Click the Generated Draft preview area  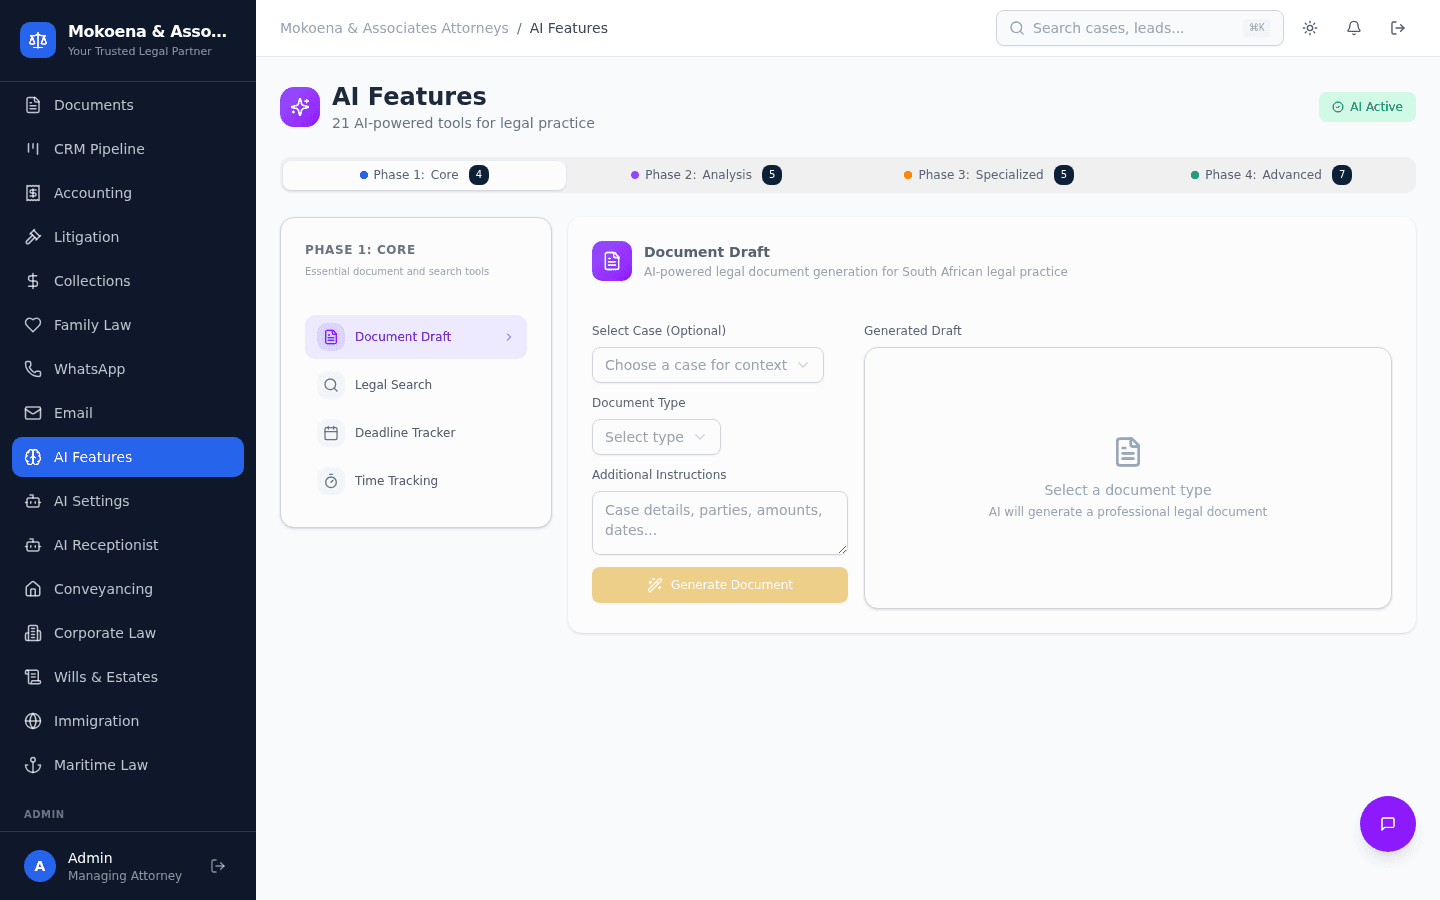pyautogui.click(x=1128, y=478)
